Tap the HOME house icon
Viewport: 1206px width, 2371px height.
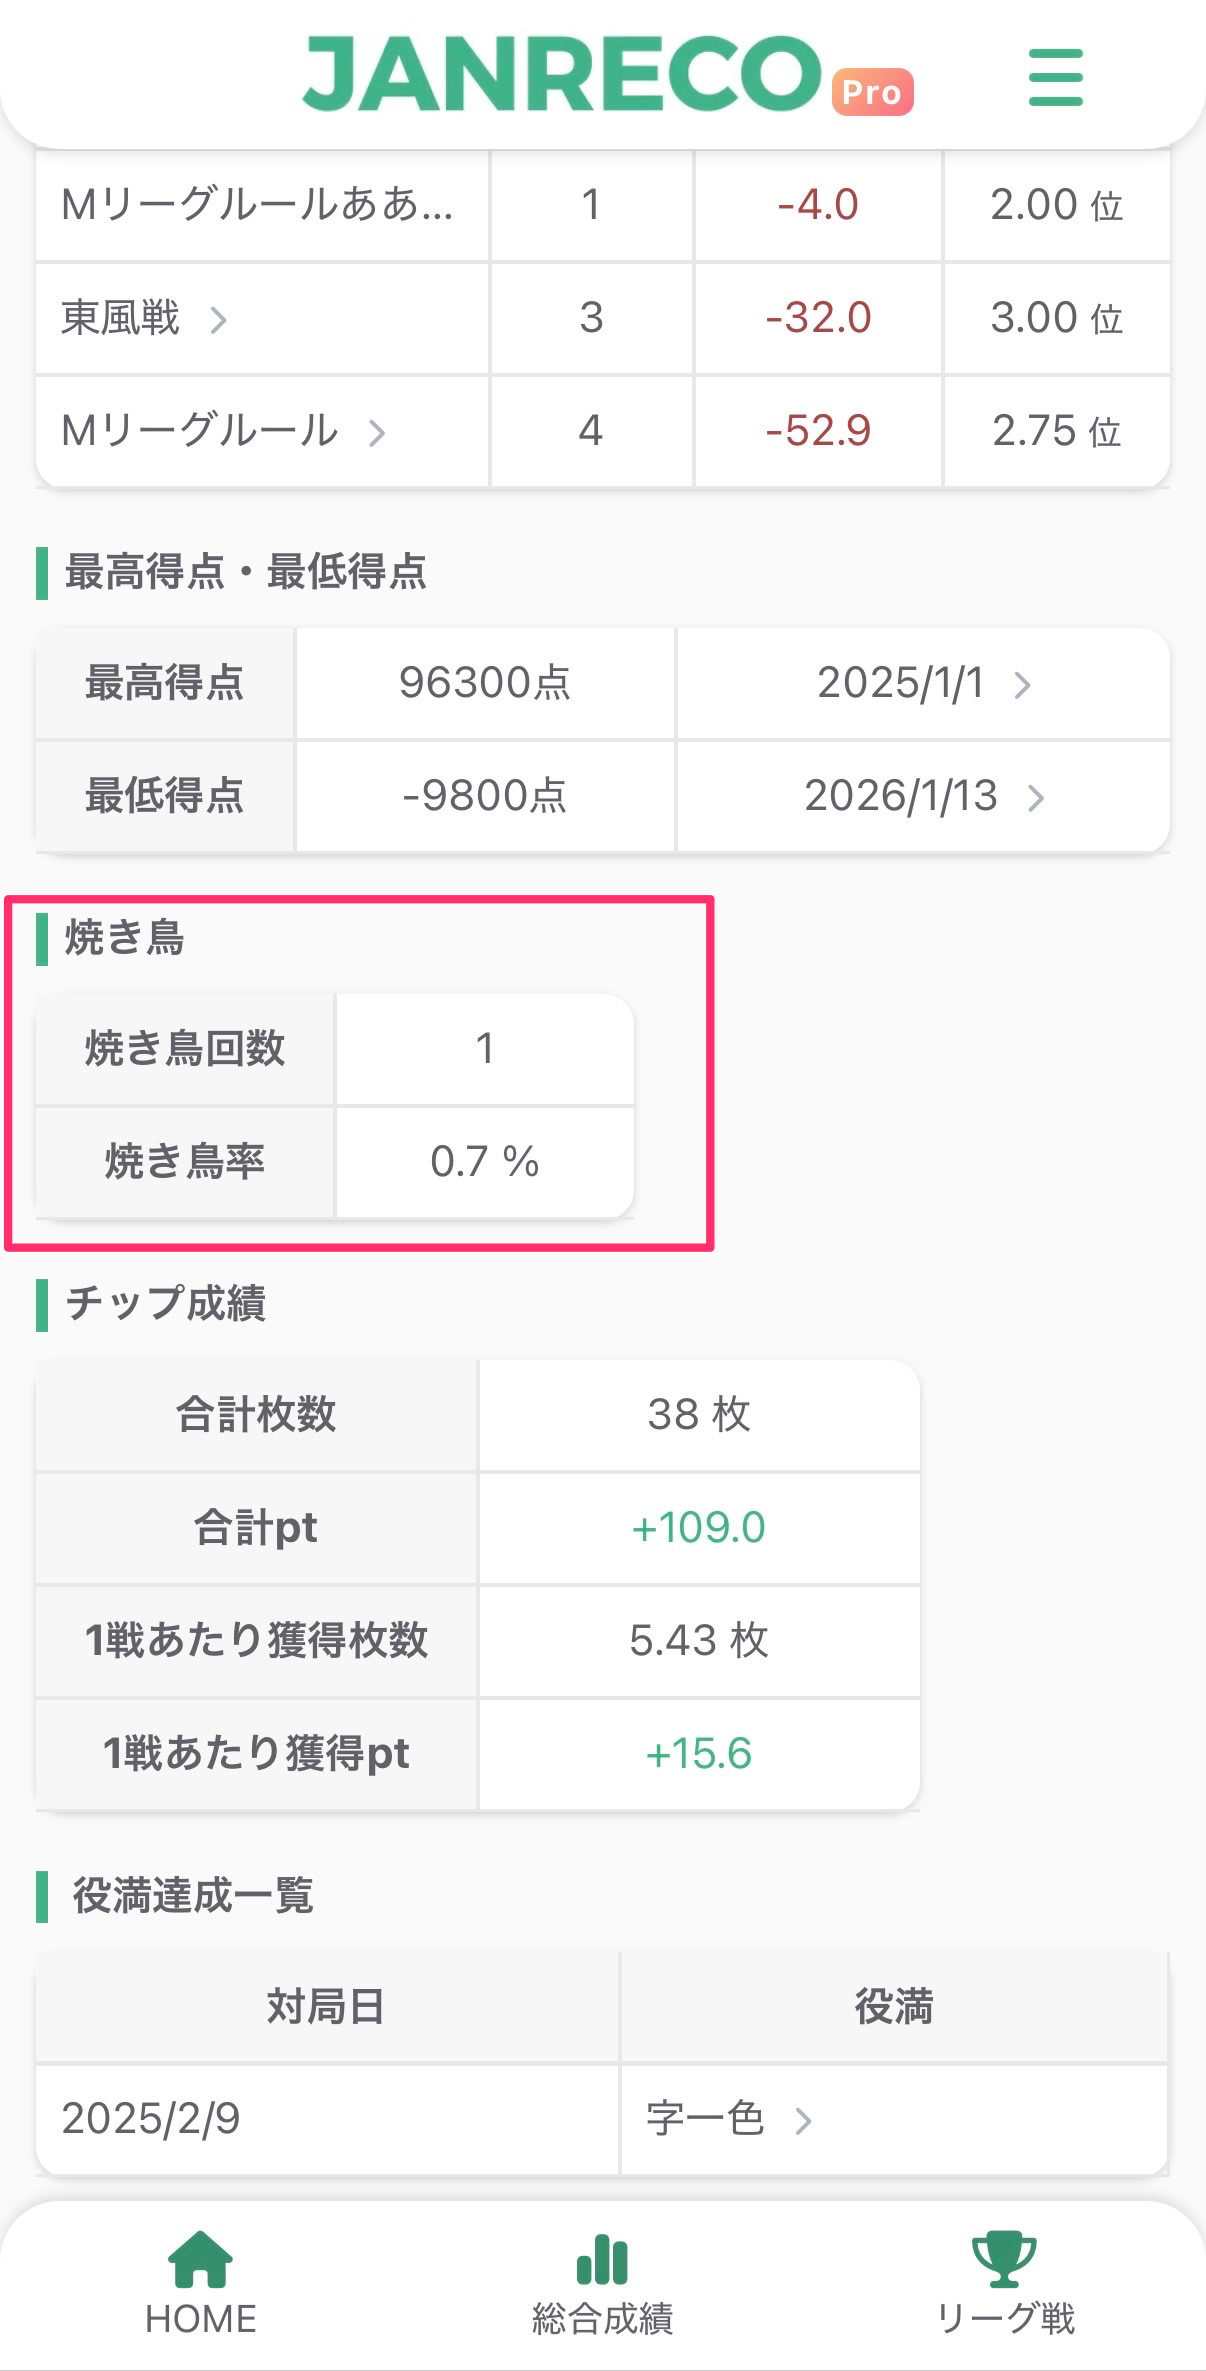pos(201,2259)
